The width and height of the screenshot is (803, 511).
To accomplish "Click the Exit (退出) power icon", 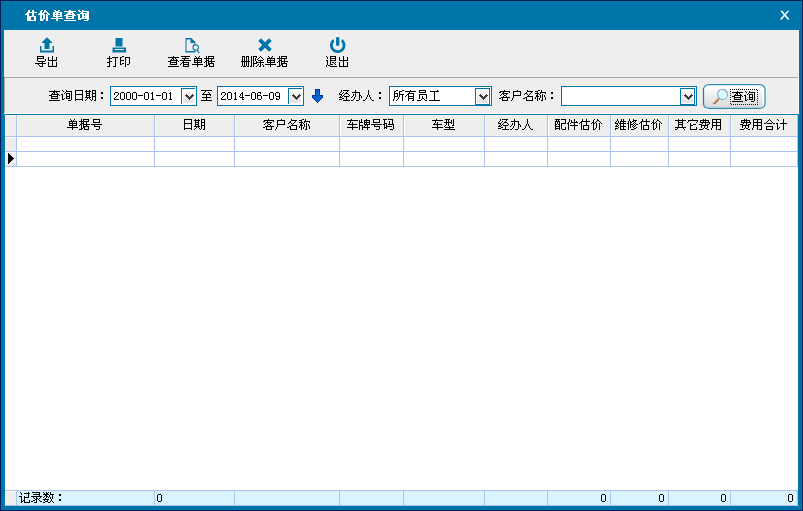I will pyautogui.click(x=337, y=46).
